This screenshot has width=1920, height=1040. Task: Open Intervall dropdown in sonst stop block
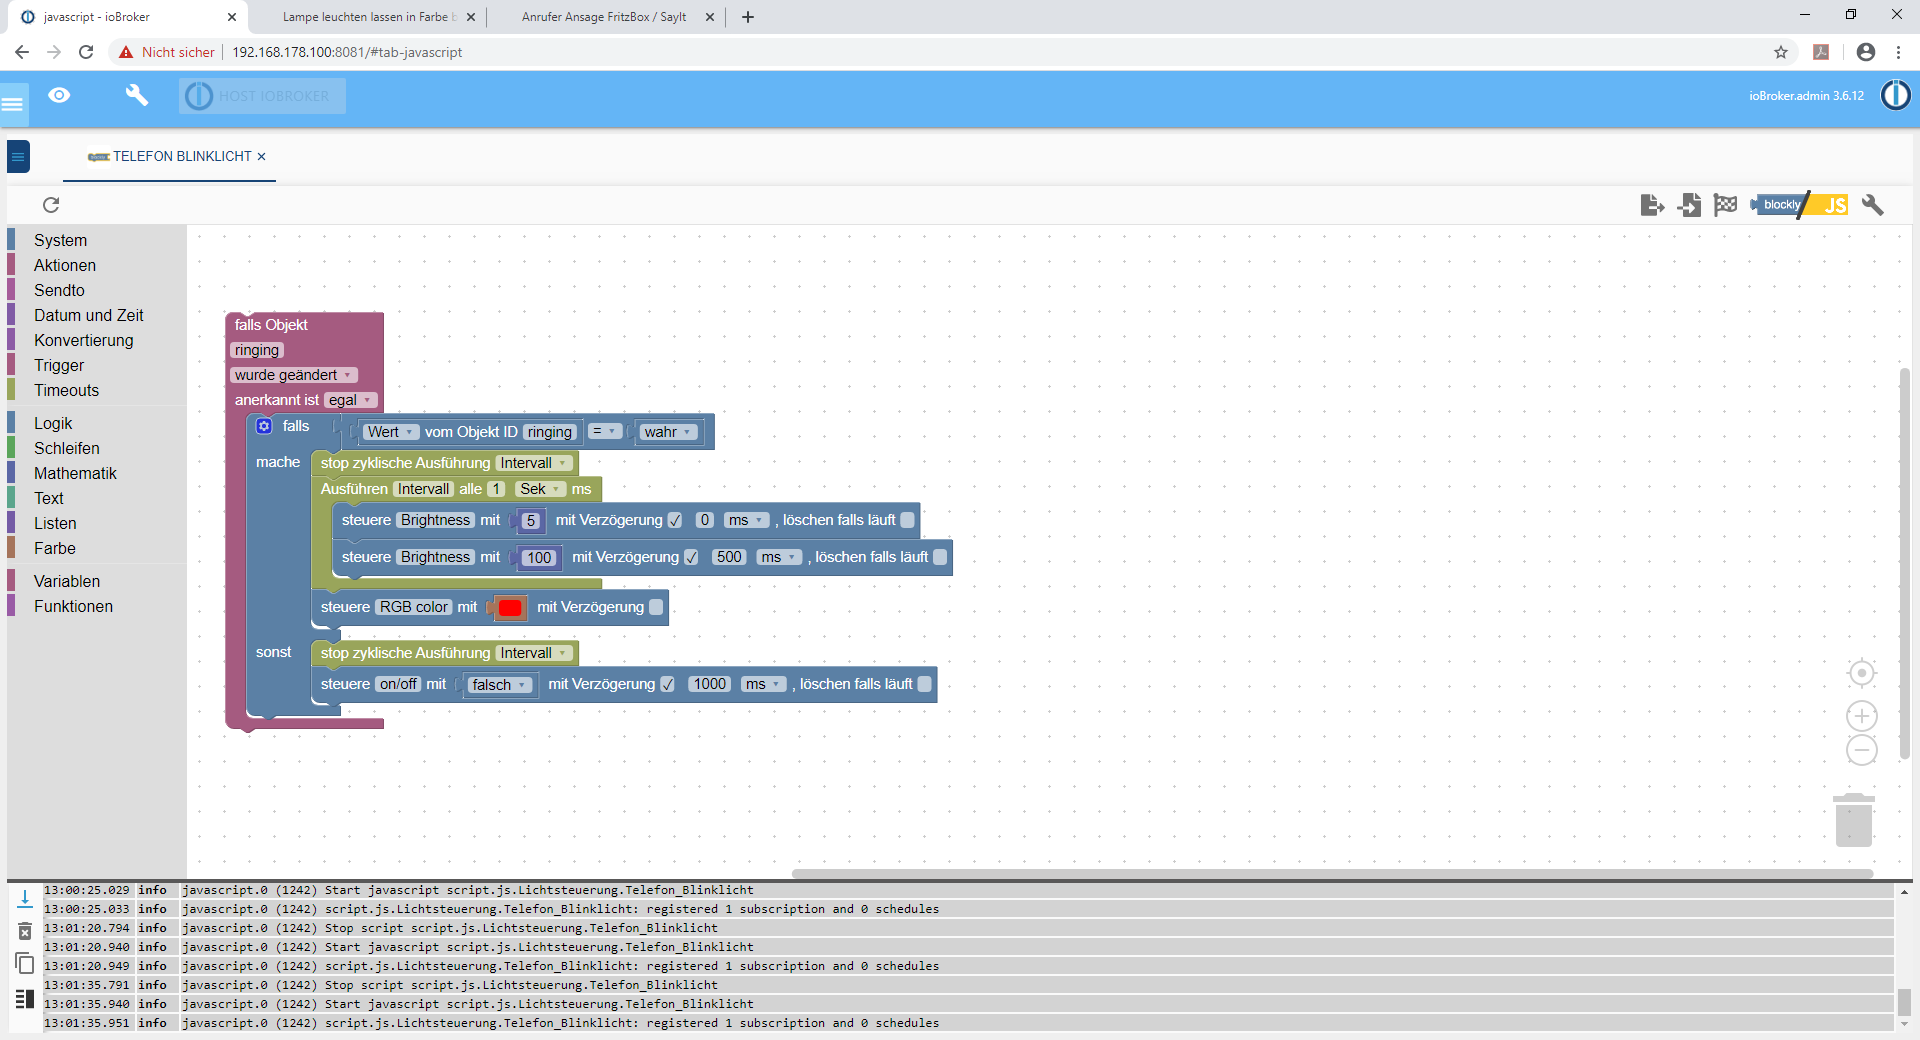click(534, 653)
